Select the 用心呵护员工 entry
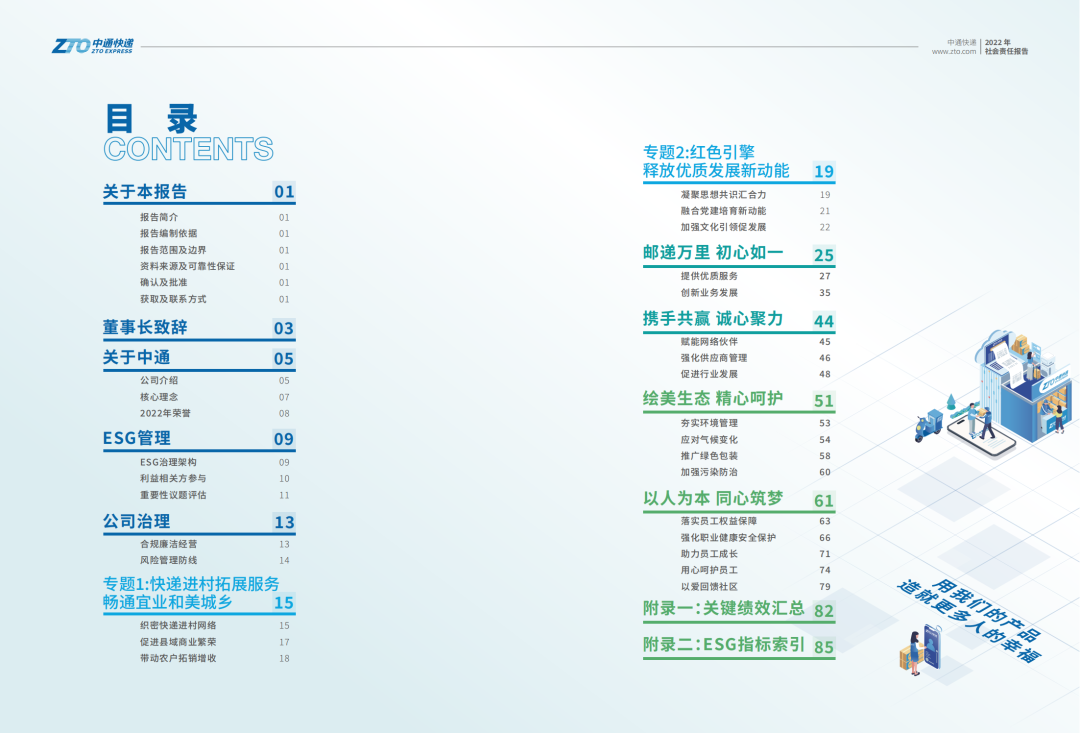The height and width of the screenshot is (733, 1080). (709, 570)
